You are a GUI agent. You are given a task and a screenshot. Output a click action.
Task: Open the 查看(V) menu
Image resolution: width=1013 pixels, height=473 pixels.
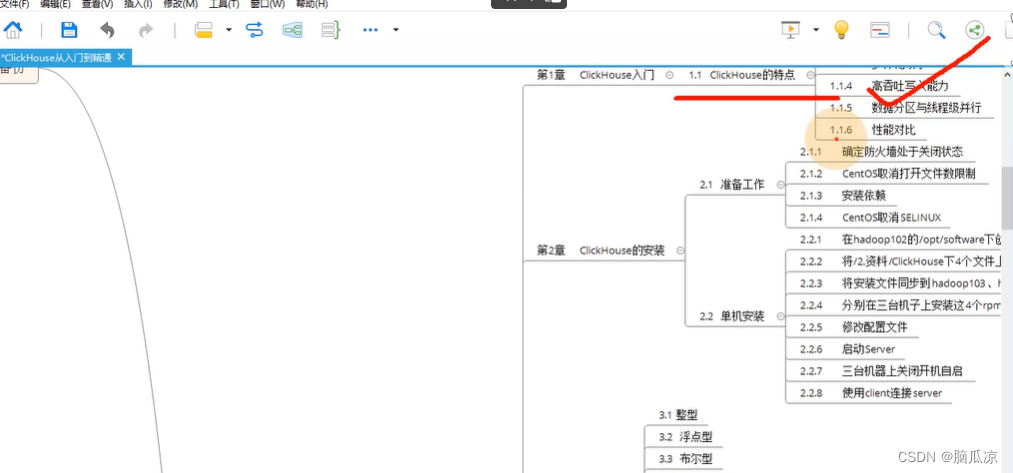(x=97, y=4)
